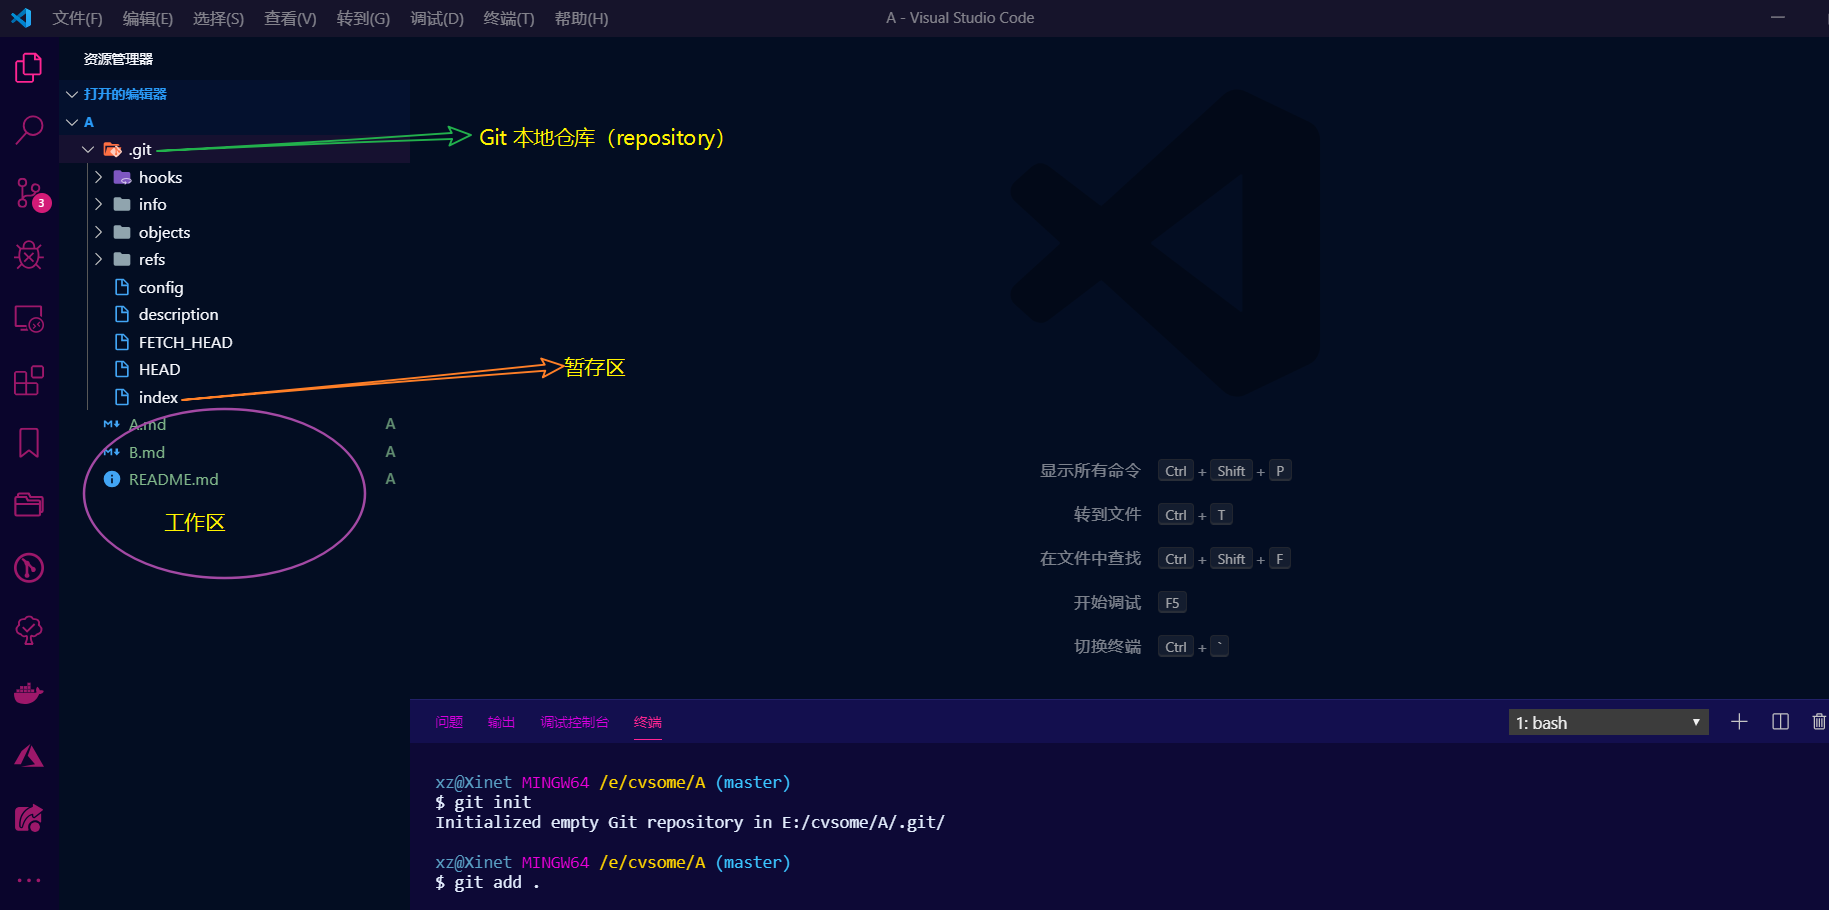Show additional activity bar views ellipsis
Image resolution: width=1829 pixels, height=910 pixels.
coord(29,880)
